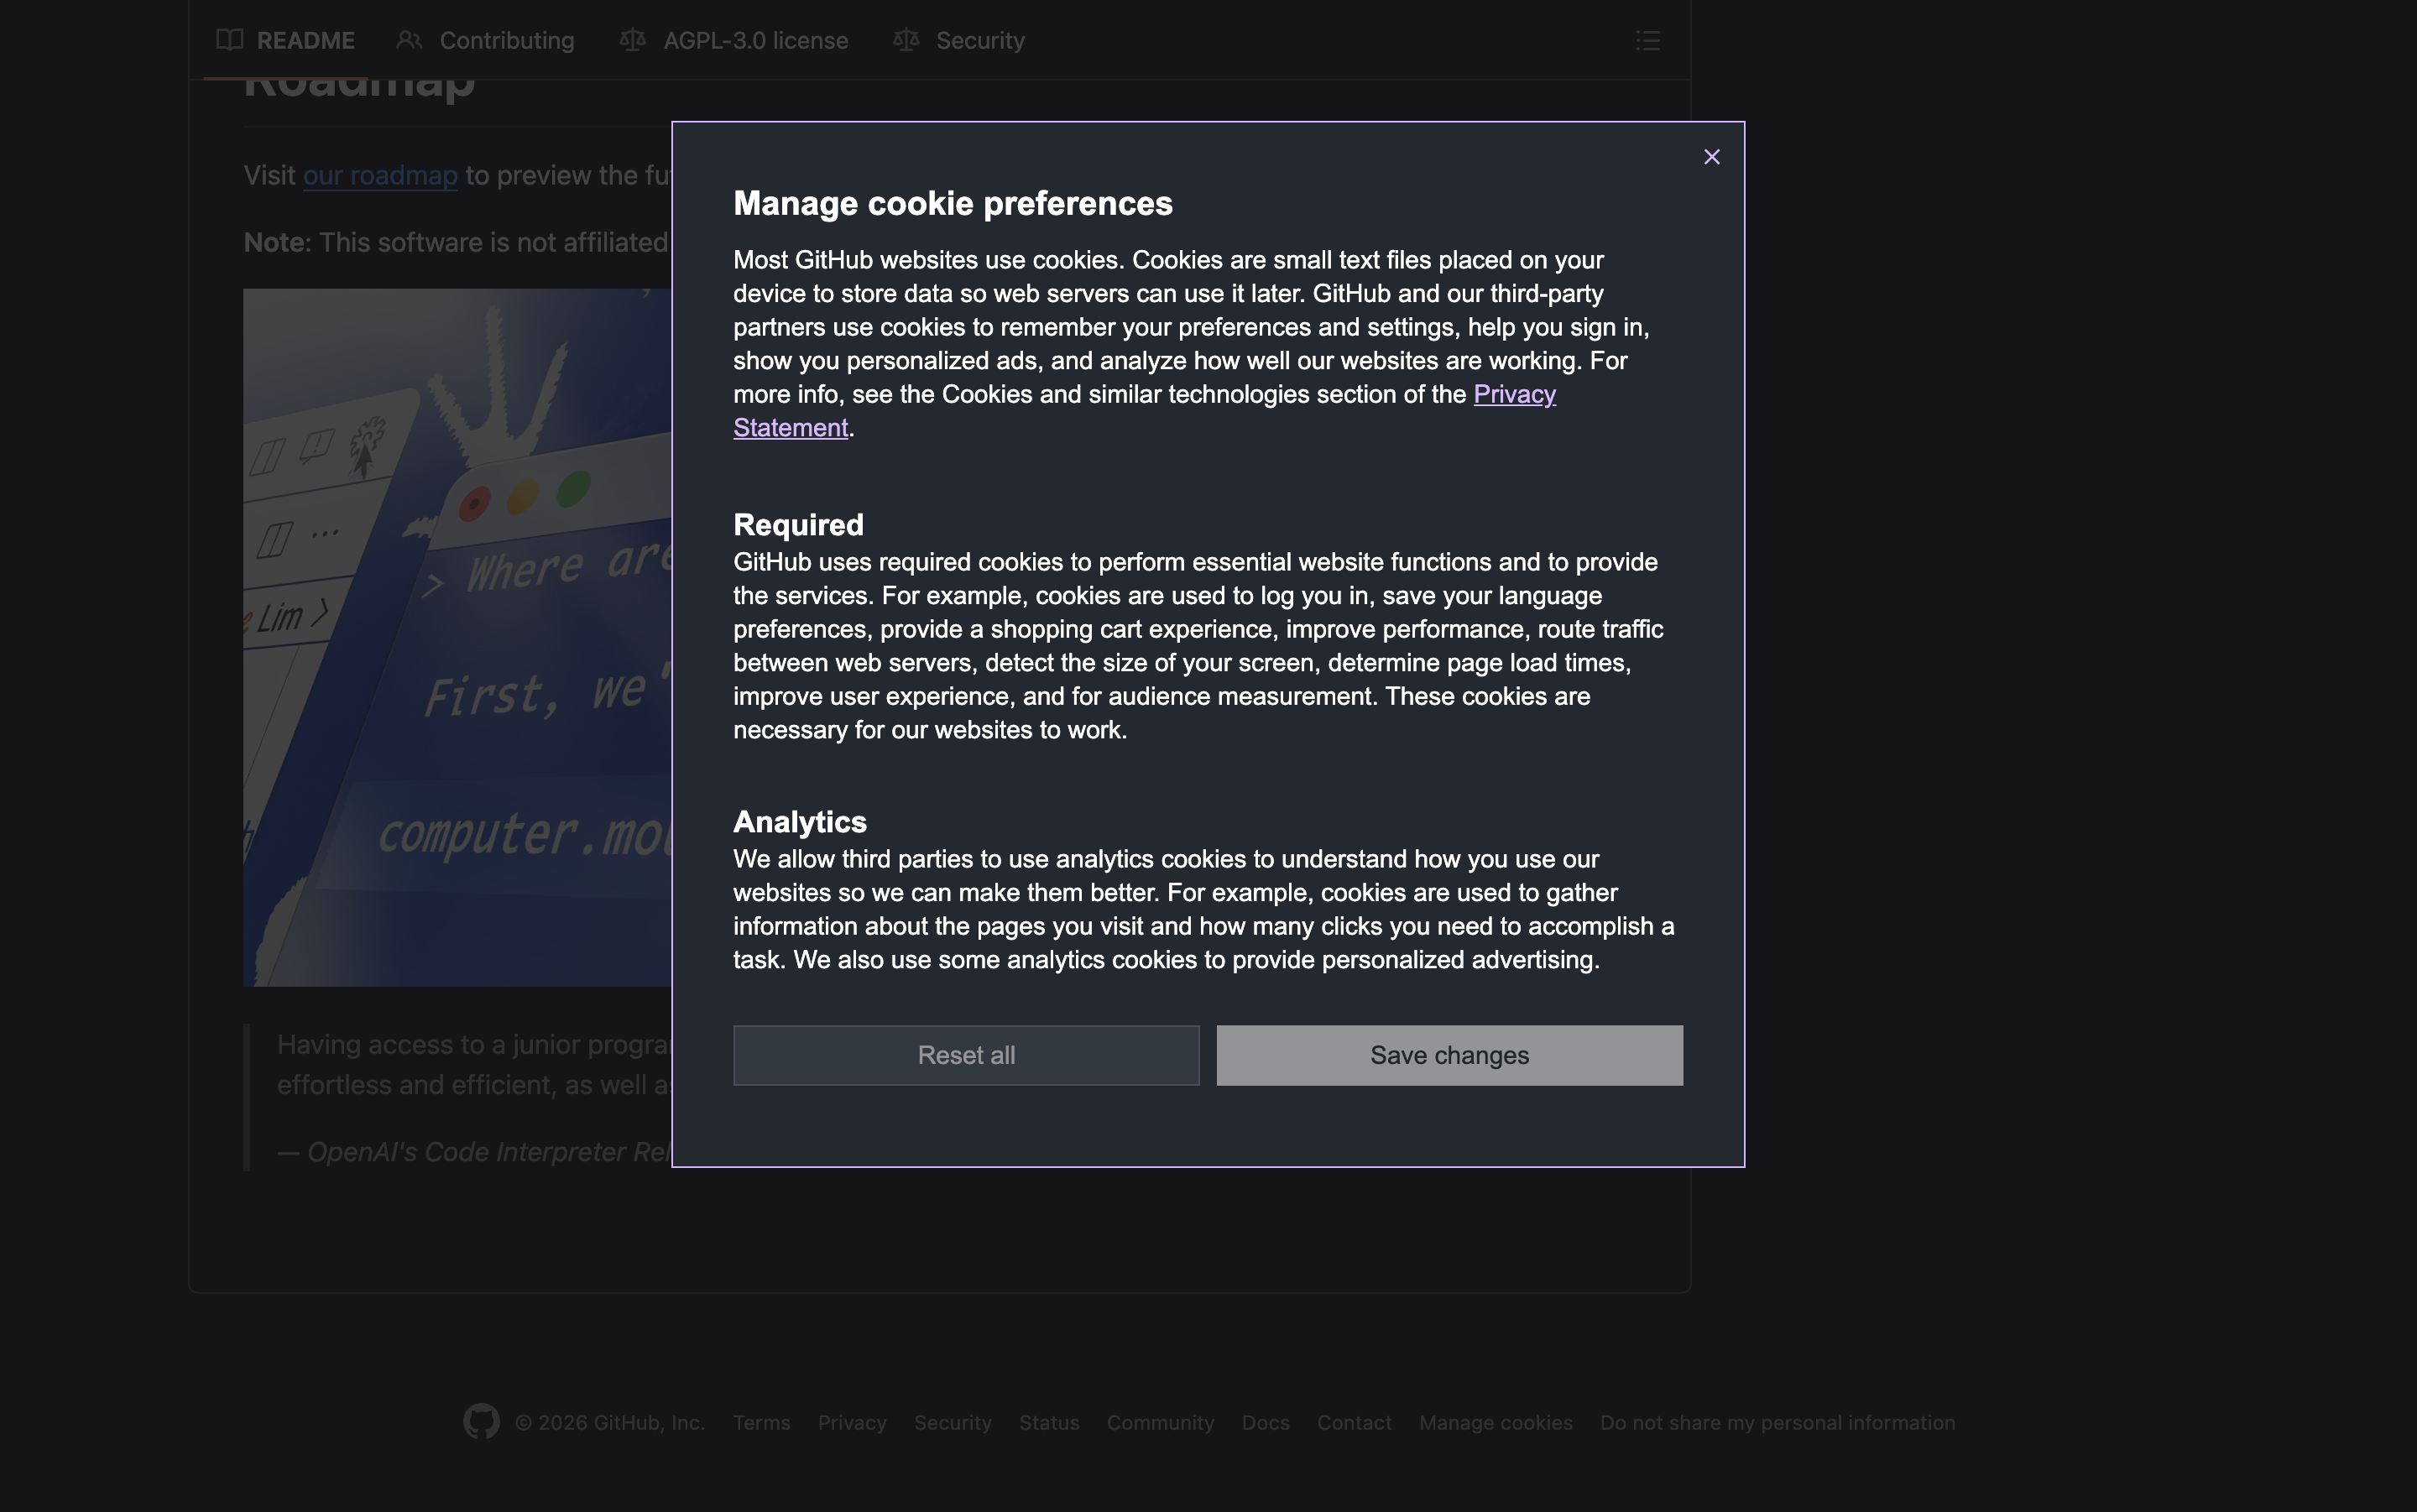Image resolution: width=2417 pixels, height=1512 pixels.
Task: Open the Terms footer link
Action: click(761, 1422)
